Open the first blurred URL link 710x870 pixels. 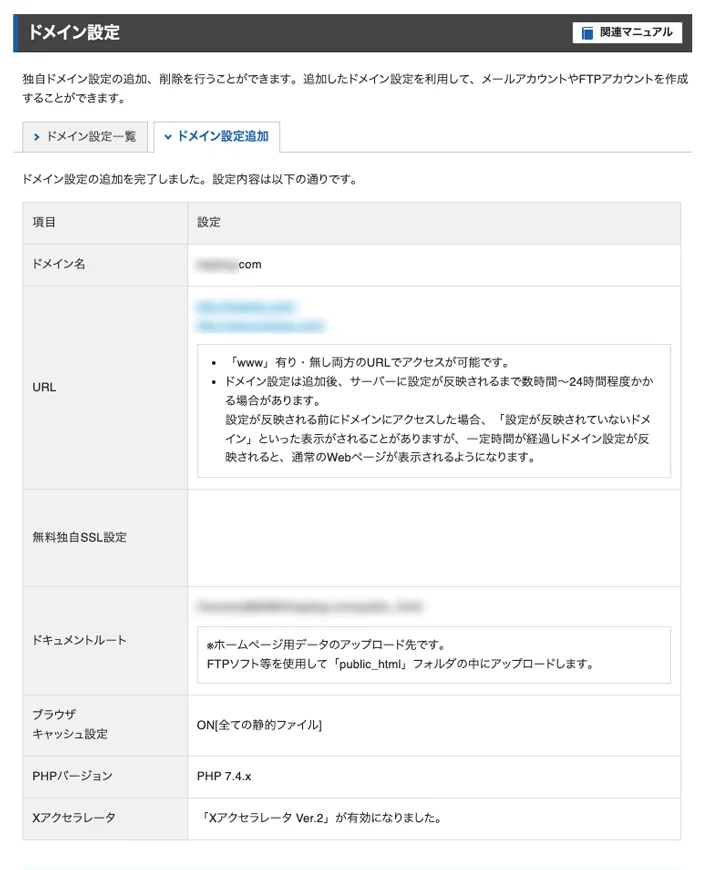click(x=246, y=306)
